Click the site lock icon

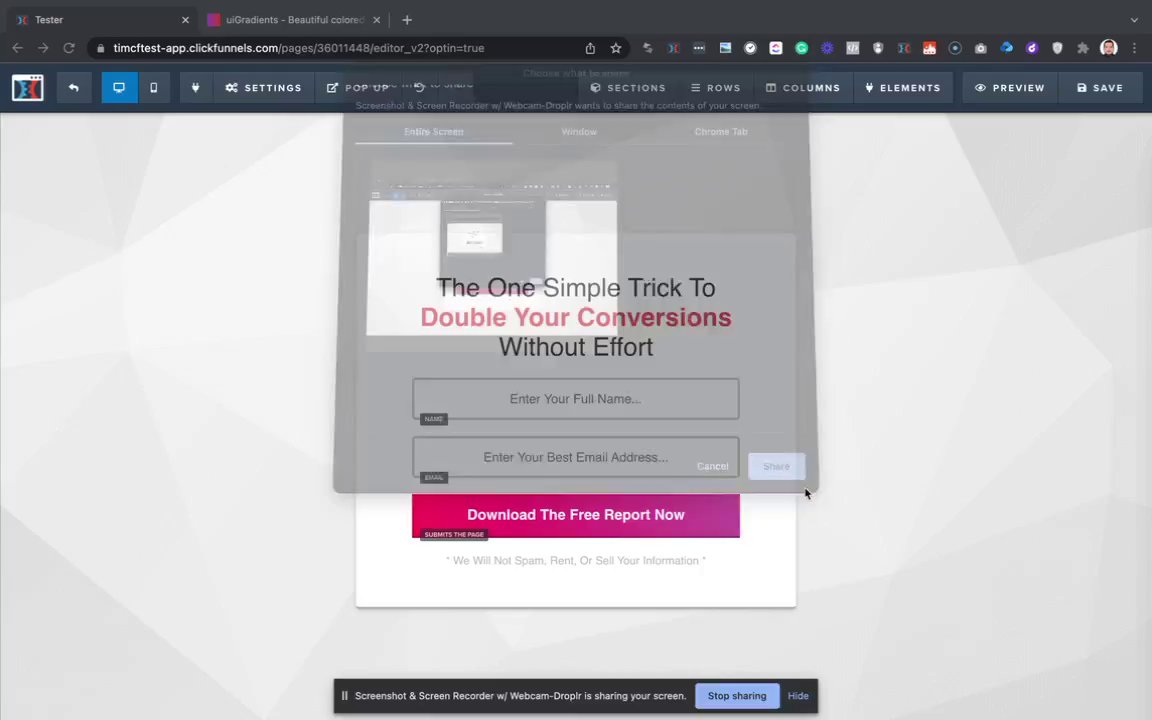click(x=101, y=48)
